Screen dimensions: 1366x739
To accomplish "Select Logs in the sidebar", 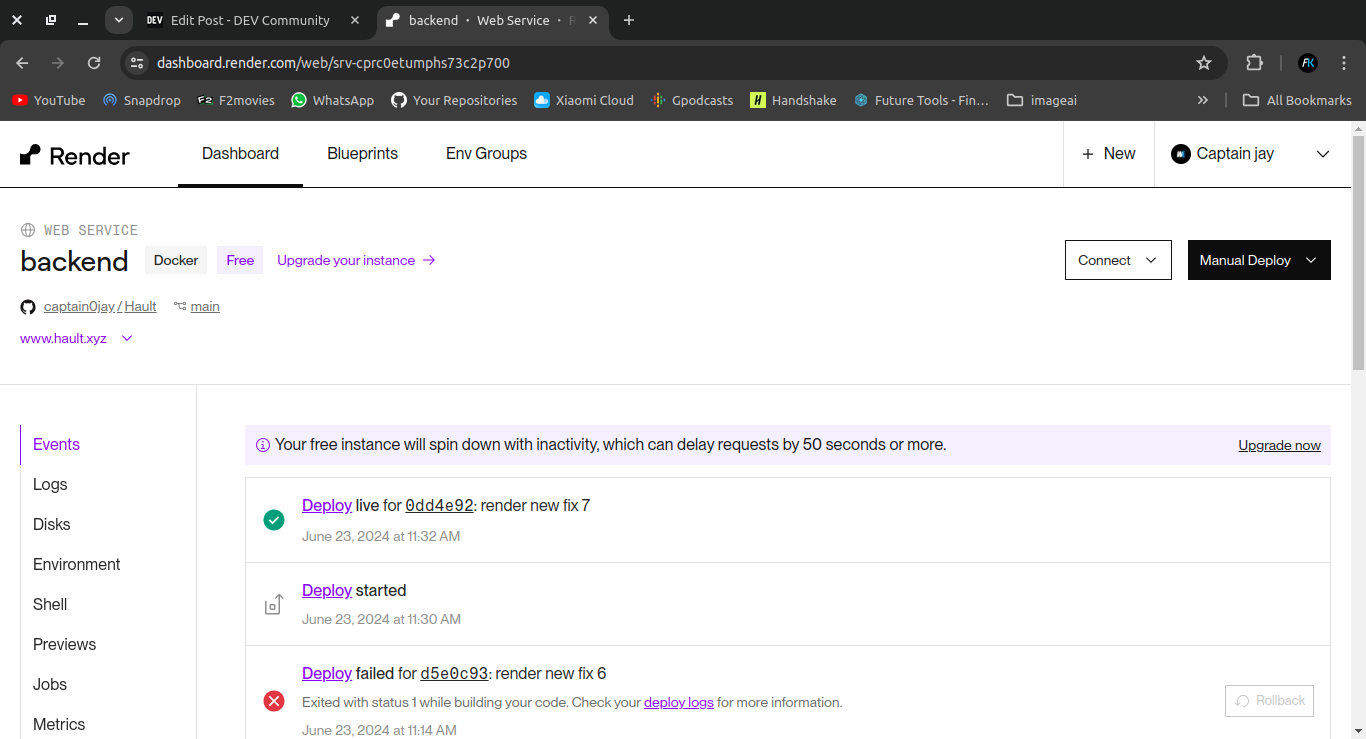I will 50,485.
